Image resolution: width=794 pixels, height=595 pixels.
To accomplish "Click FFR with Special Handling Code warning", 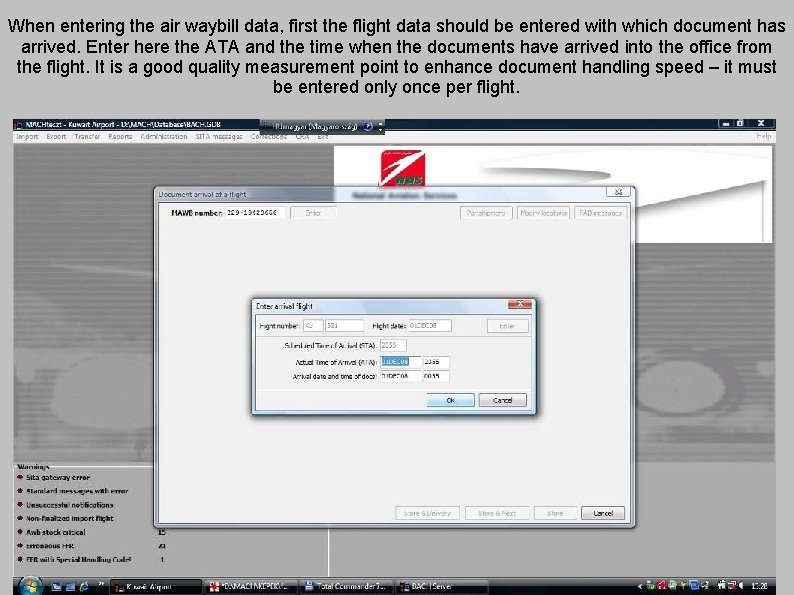I will tap(78, 560).
